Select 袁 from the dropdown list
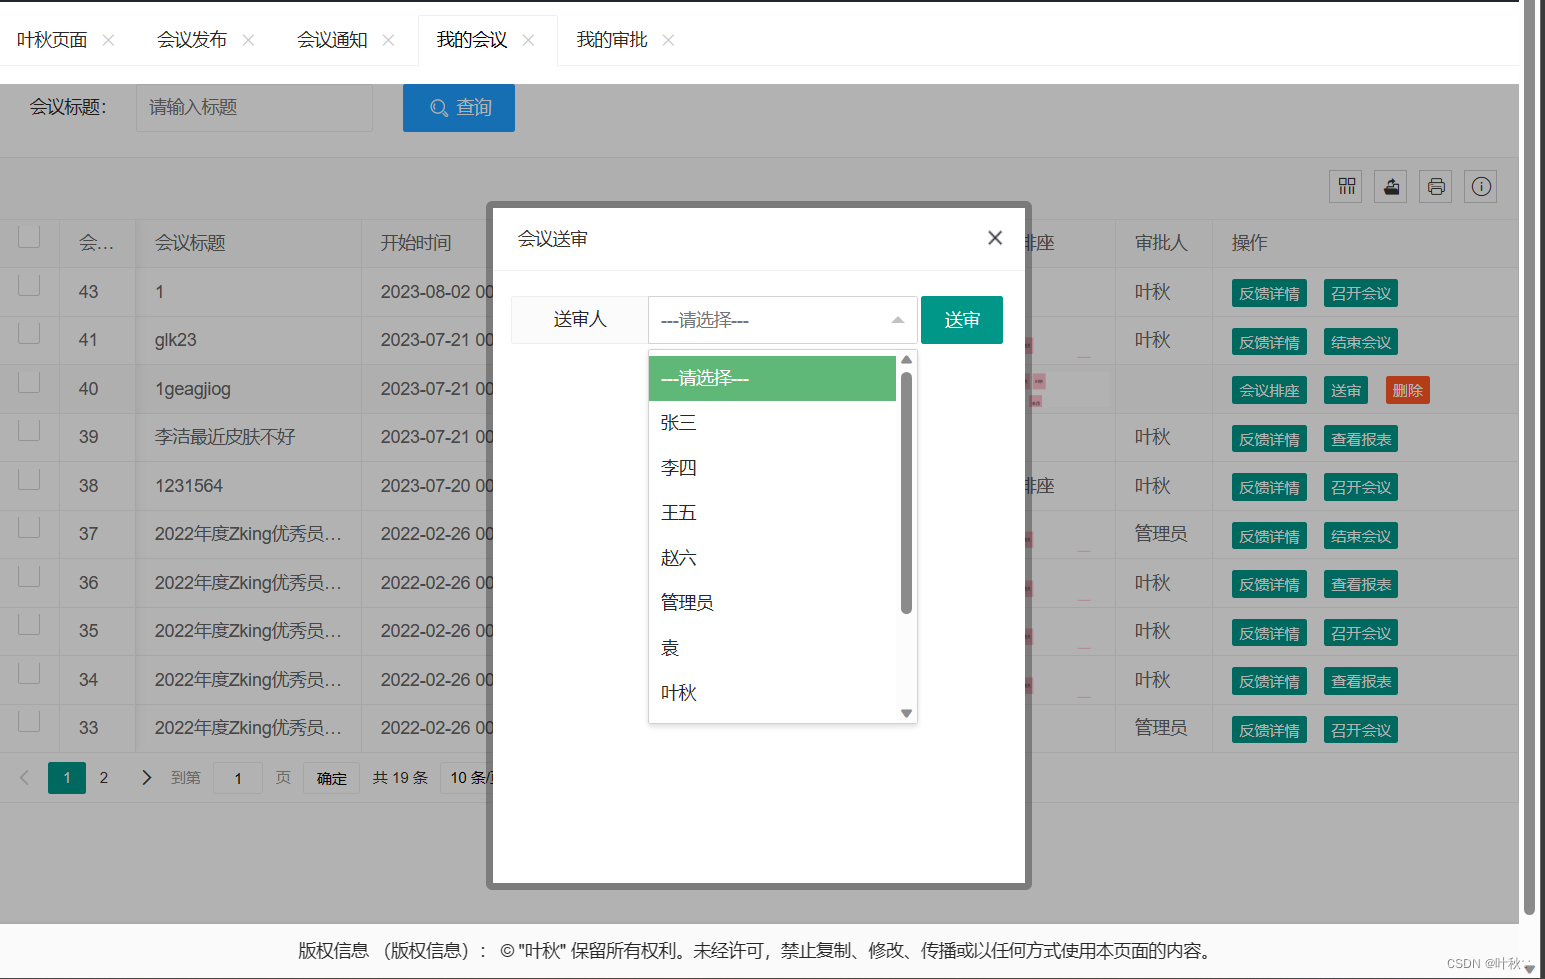Viewport: 1545px width, 979px height. [x=772, y=648]
